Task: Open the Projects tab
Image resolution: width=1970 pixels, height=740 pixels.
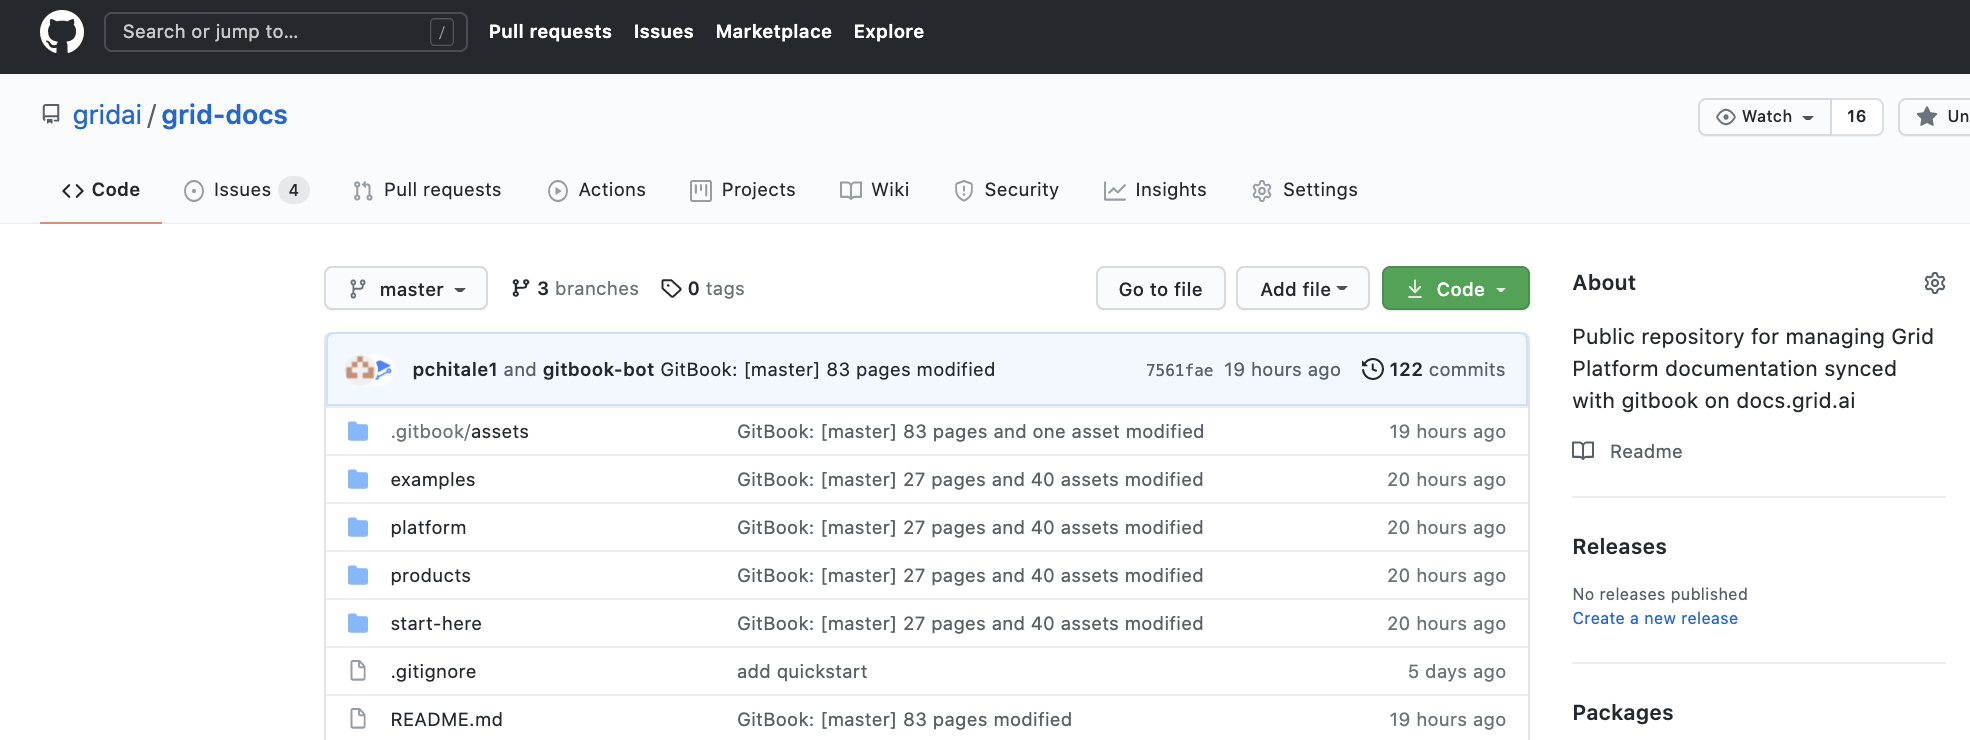Action: pos(743,190)
